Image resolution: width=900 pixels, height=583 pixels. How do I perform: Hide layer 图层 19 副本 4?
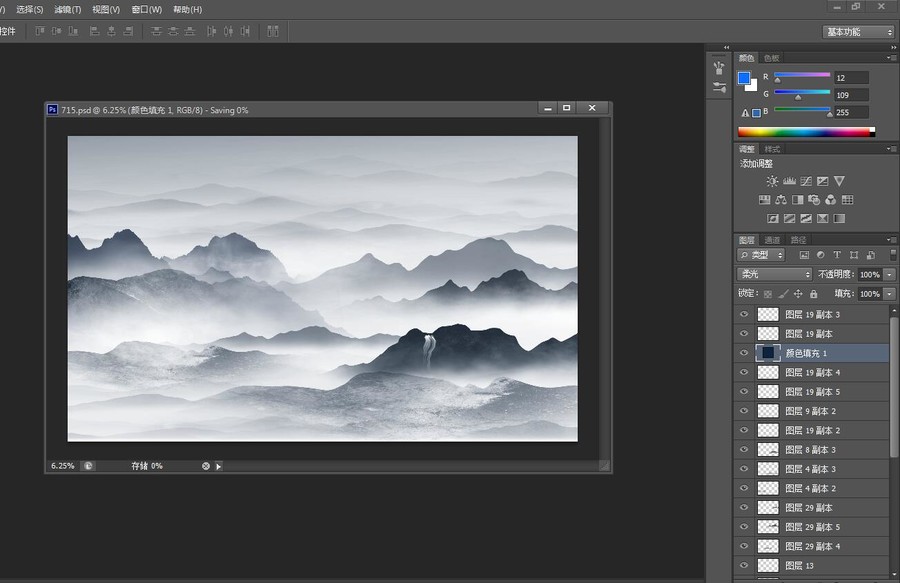[x=744, y=372]
